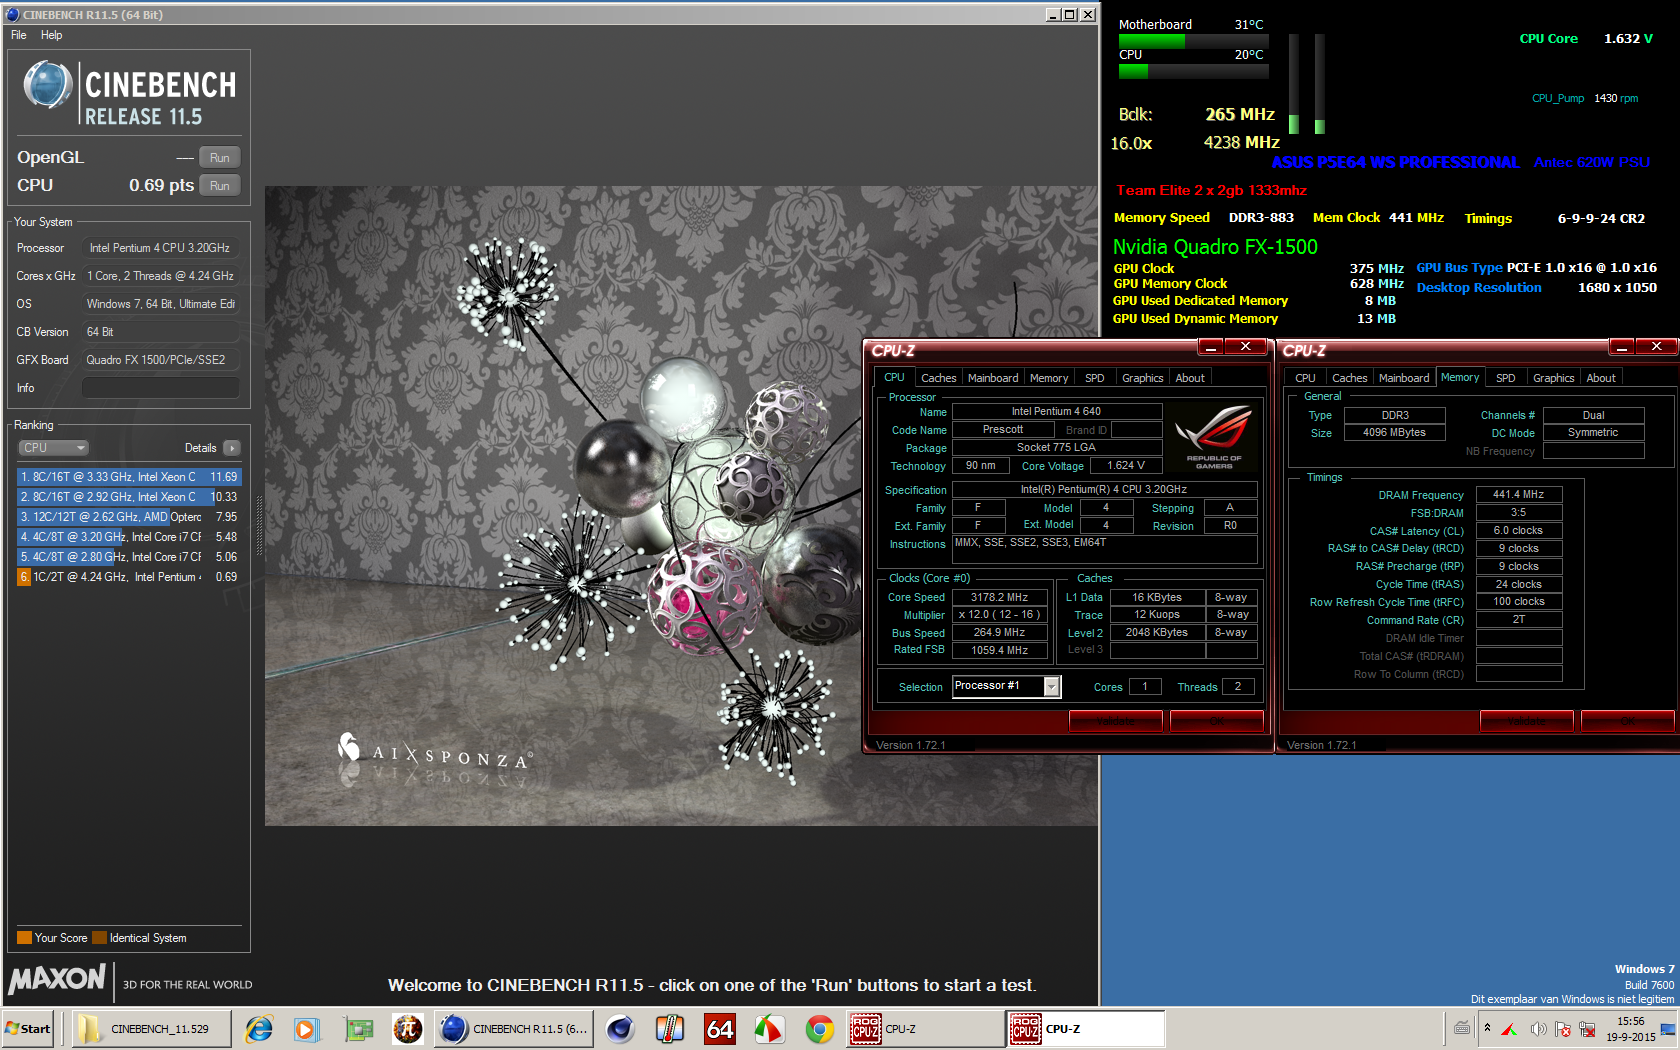The width and height of the screenshot is (1680, 1050).
Task: Launch Google Chrome from the taskbar
Action: point(819,1028)
